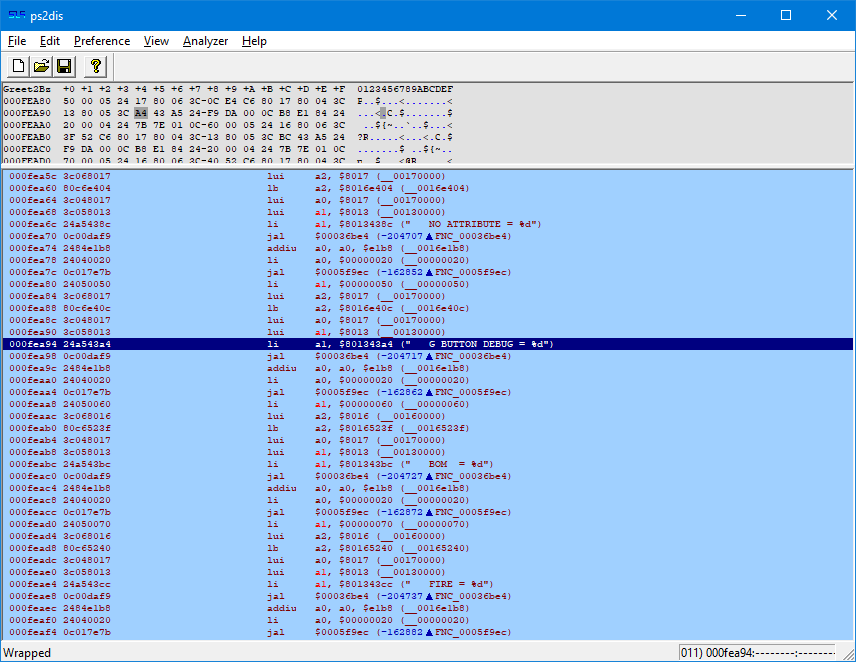
Task: Click the Help question mark icon
Action: [96, 67]
